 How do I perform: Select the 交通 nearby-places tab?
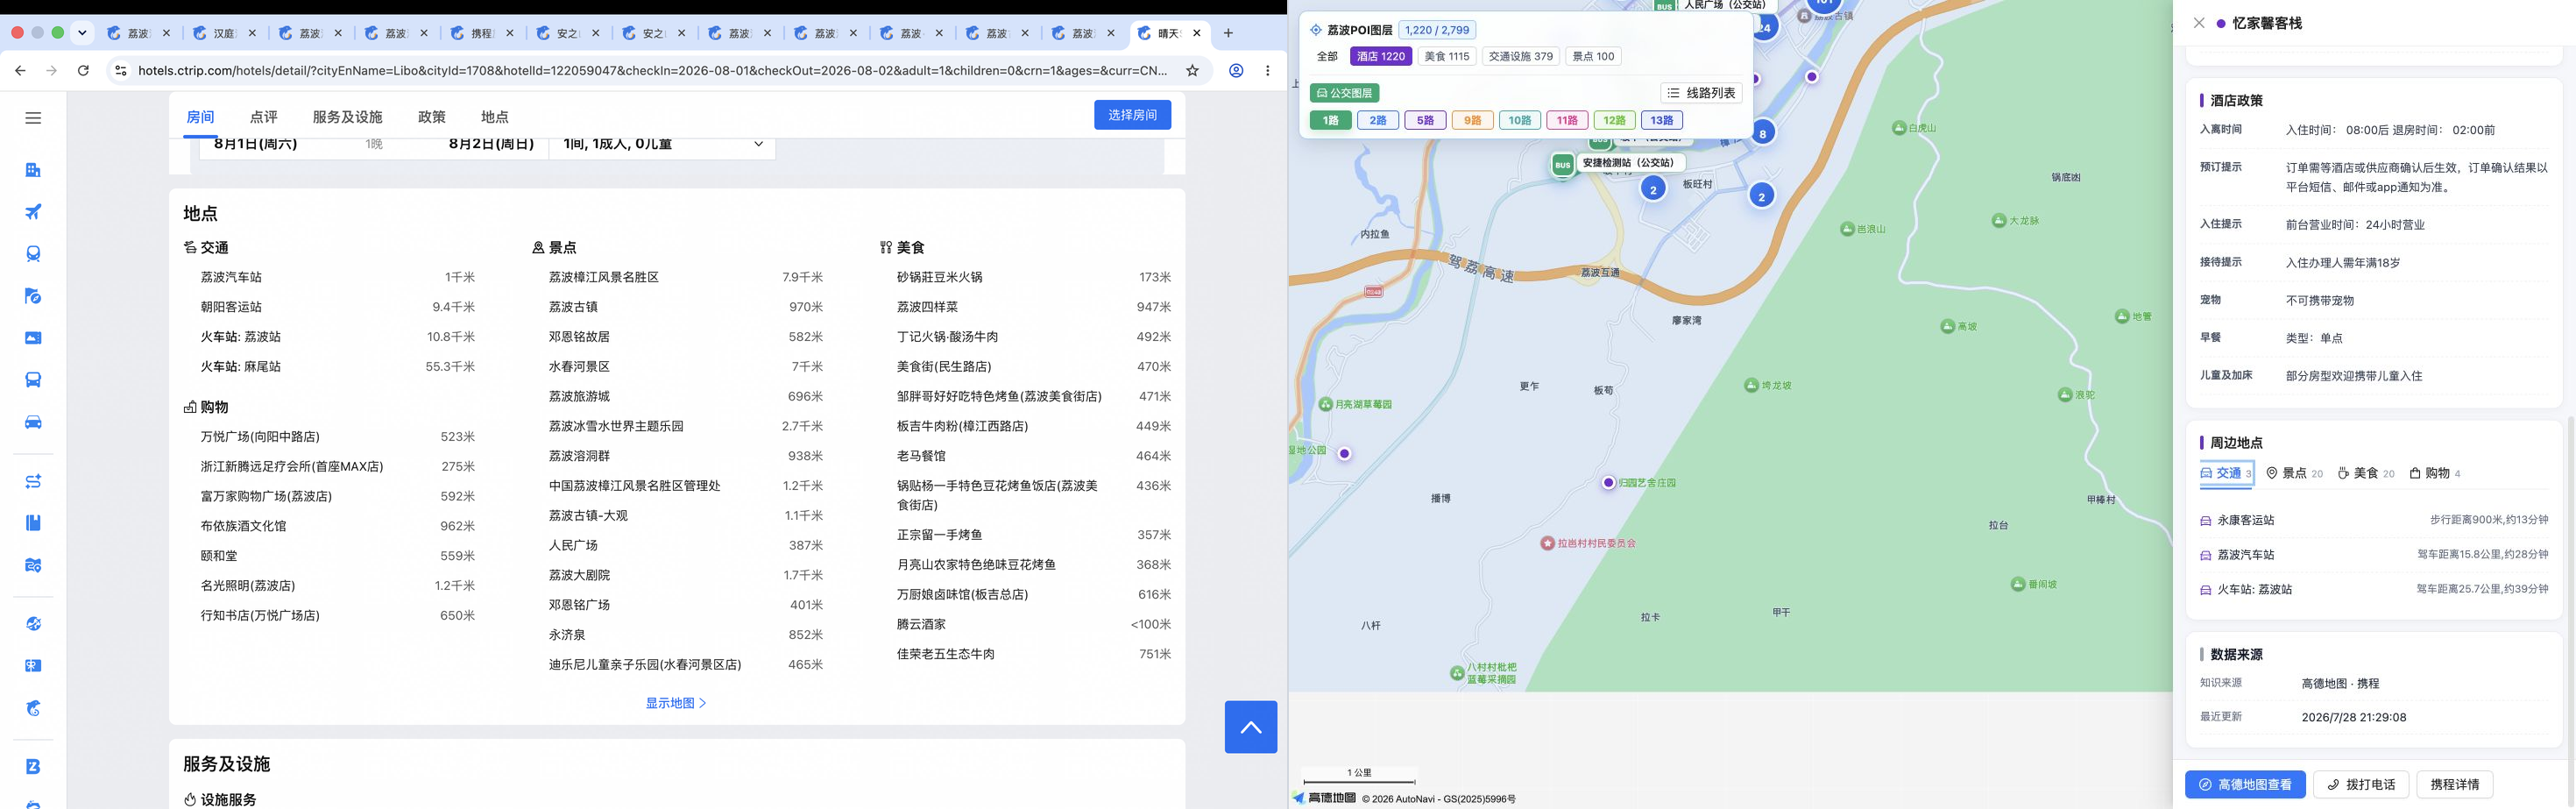(x=2226, y=473)
